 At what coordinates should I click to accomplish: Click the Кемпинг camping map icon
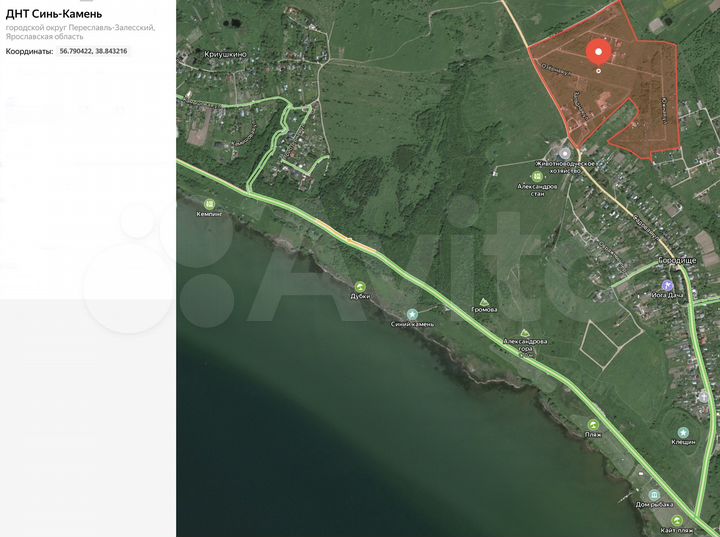click(x=210, y=204)
